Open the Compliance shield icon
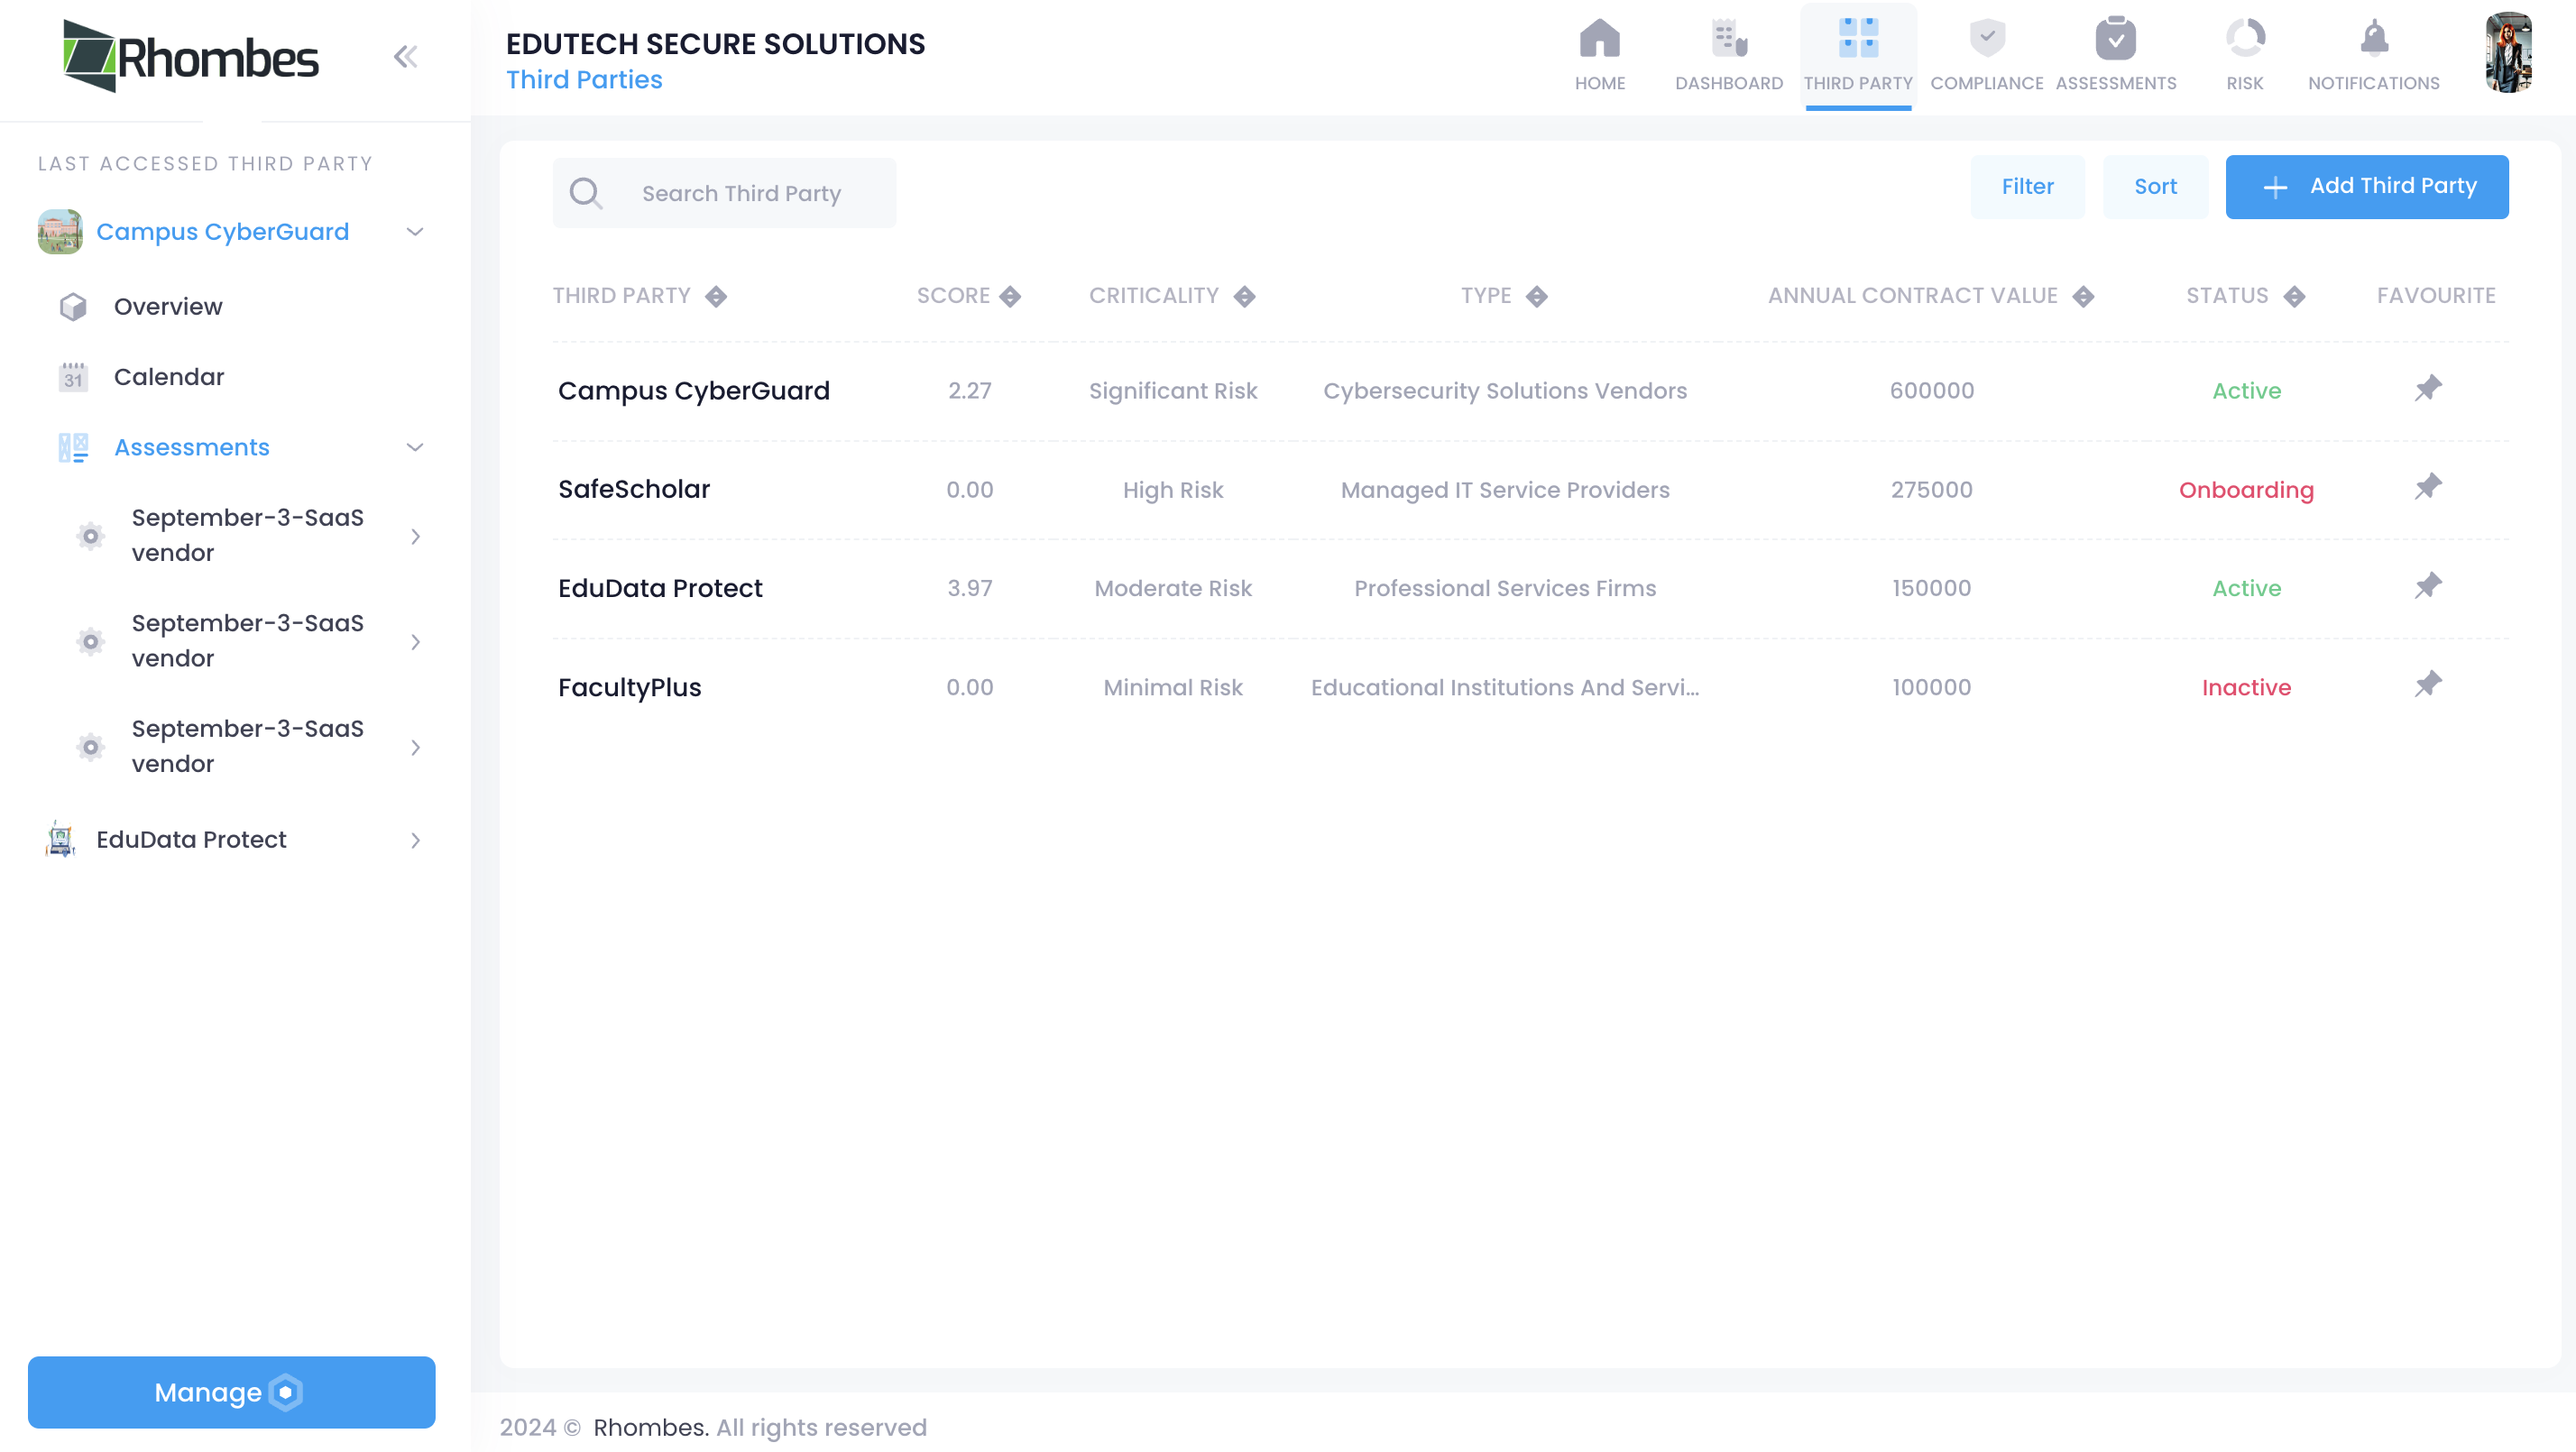 [x=1986, y=39]
